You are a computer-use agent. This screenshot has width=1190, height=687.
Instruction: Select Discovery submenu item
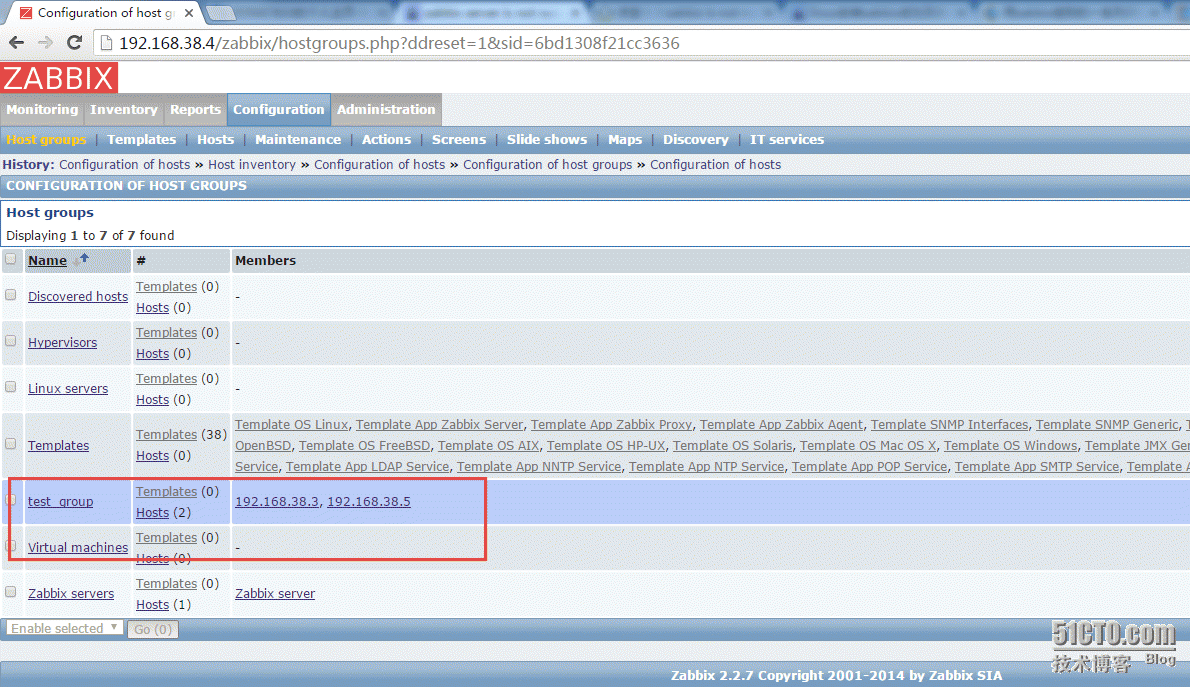point(695,140)
